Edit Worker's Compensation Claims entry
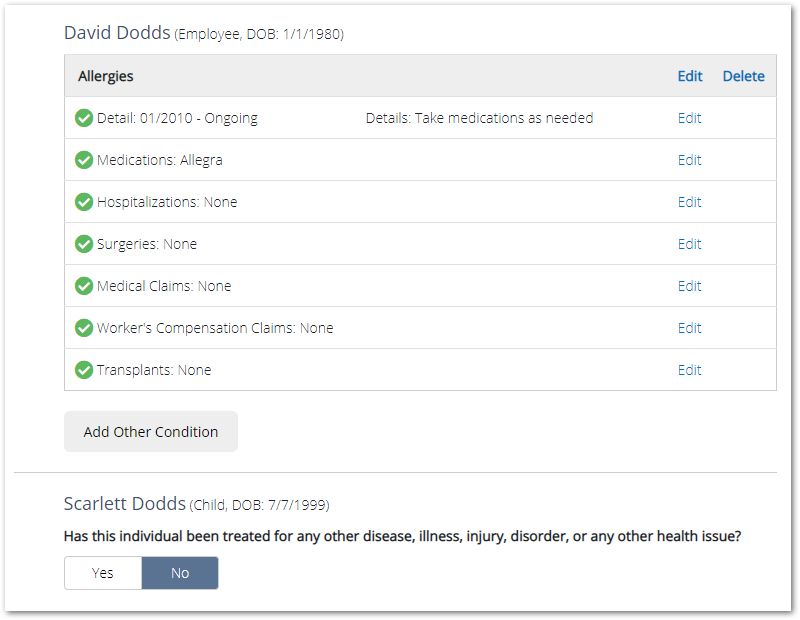This screenshot has width=800, height=620. coord(689,328)
